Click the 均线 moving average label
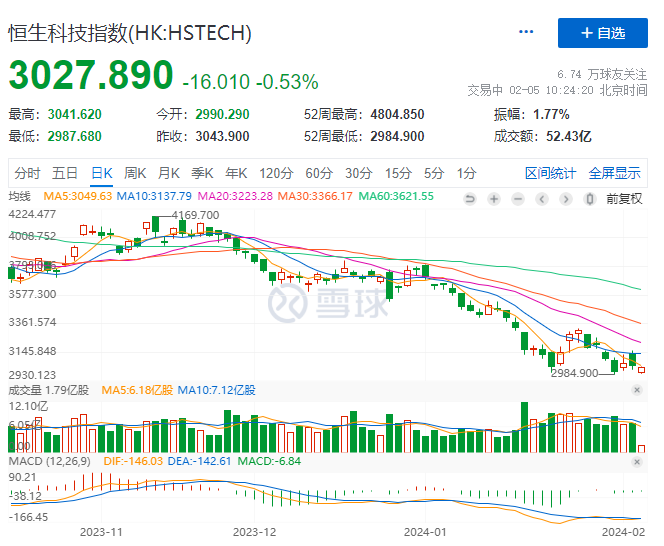Screen dimensions: 664x546 [x=19, y=197]
